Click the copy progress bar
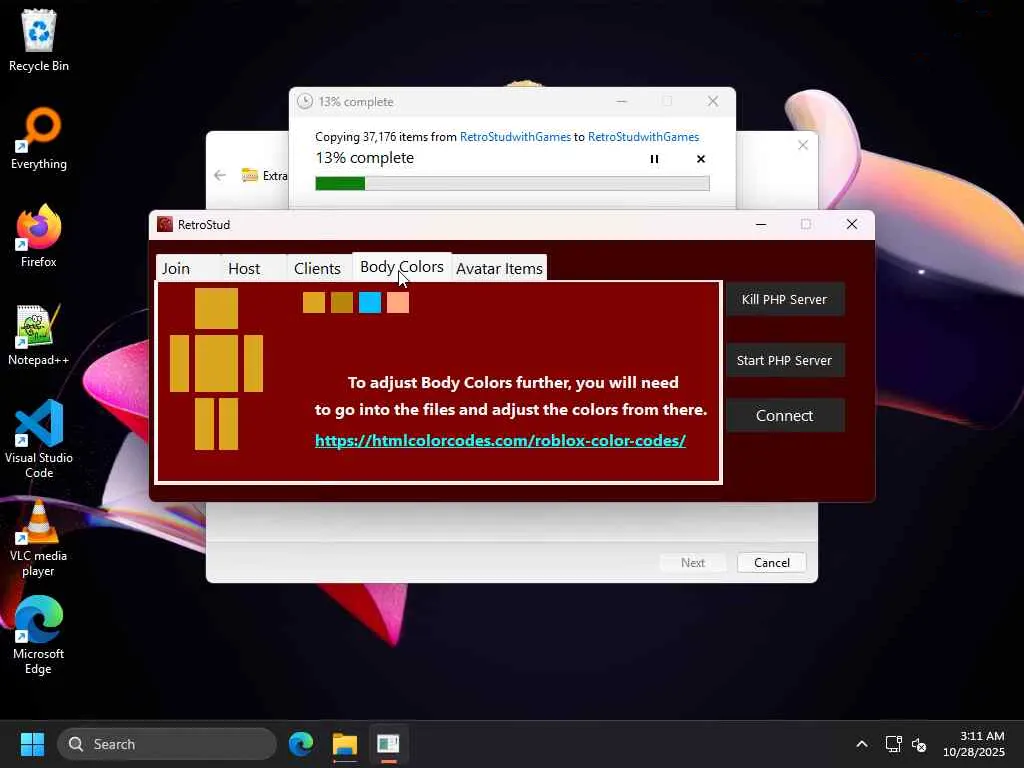The image size is (1024, 768). [512, 184]
